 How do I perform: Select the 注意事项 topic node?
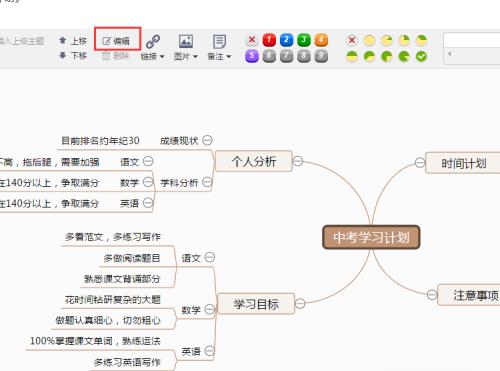(x=469, y=295)
